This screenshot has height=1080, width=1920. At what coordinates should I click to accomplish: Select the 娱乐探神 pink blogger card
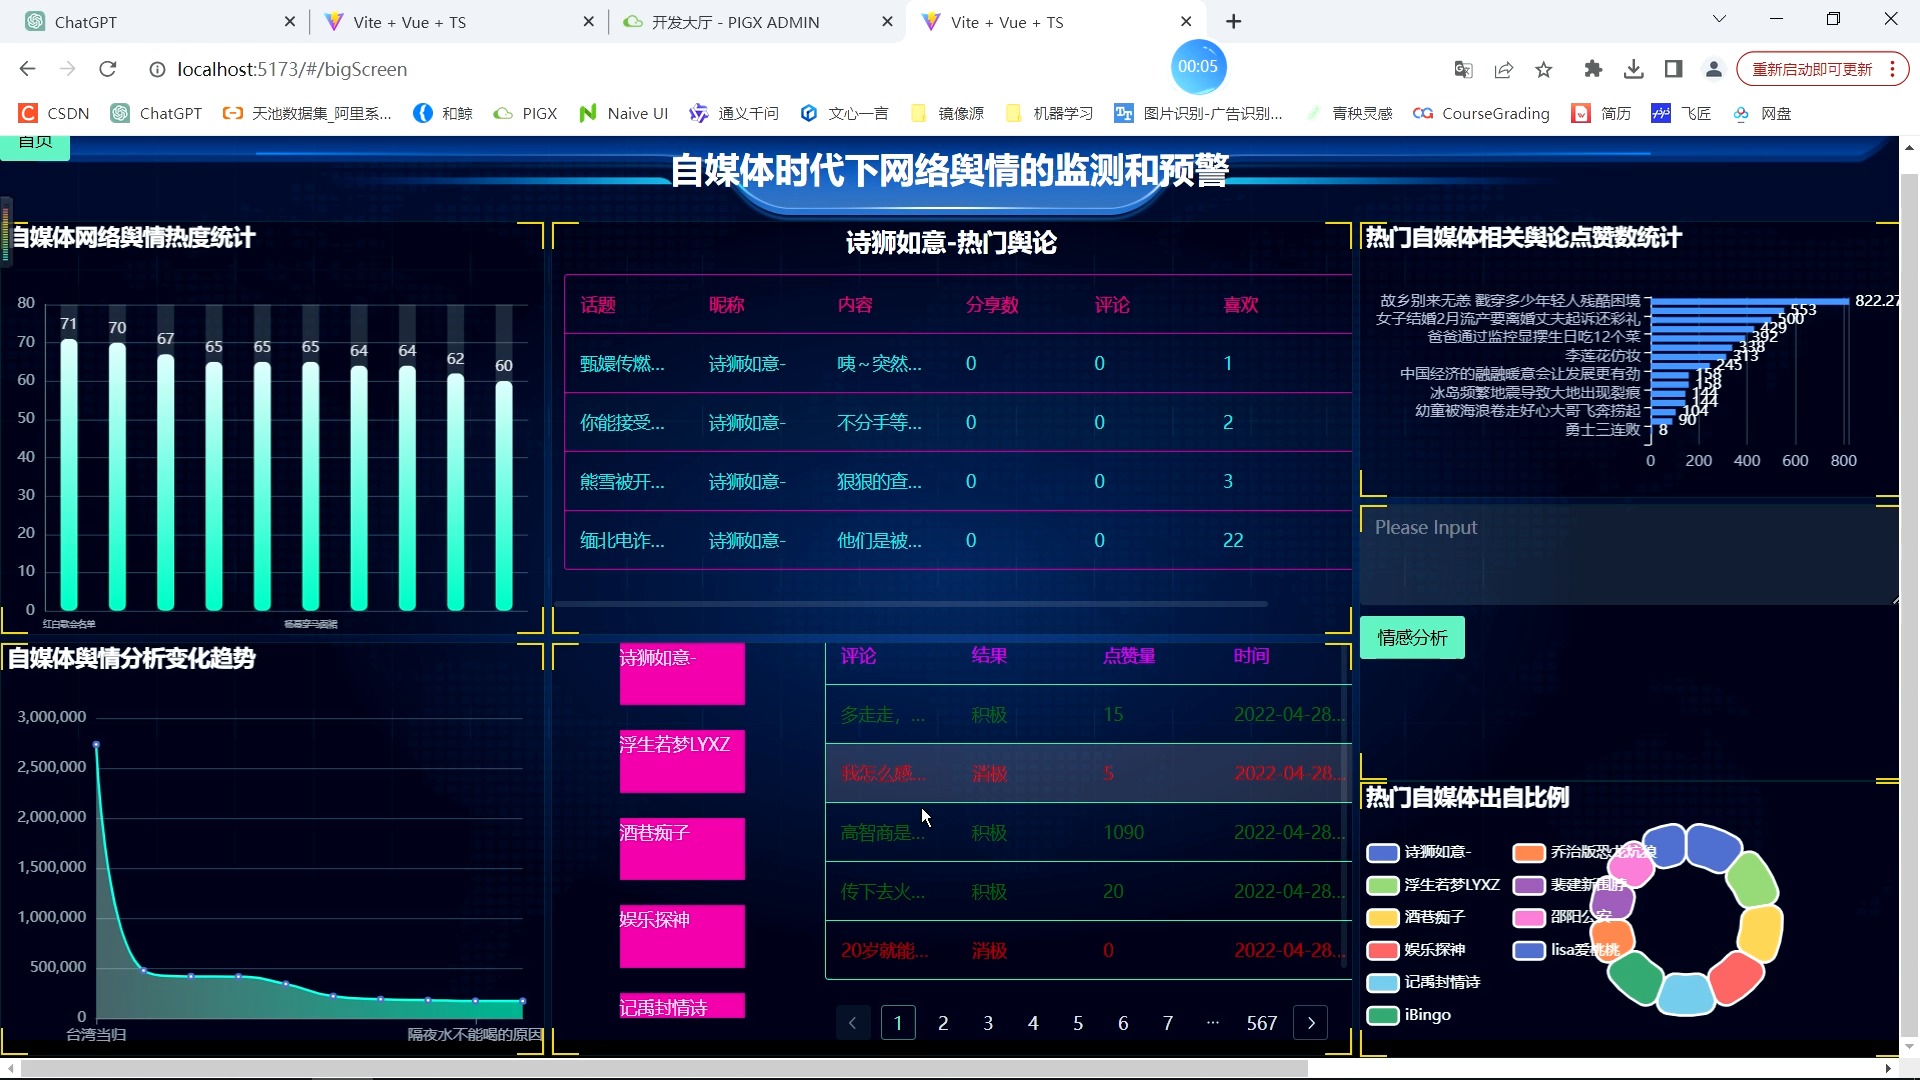[x=682, y=936]
